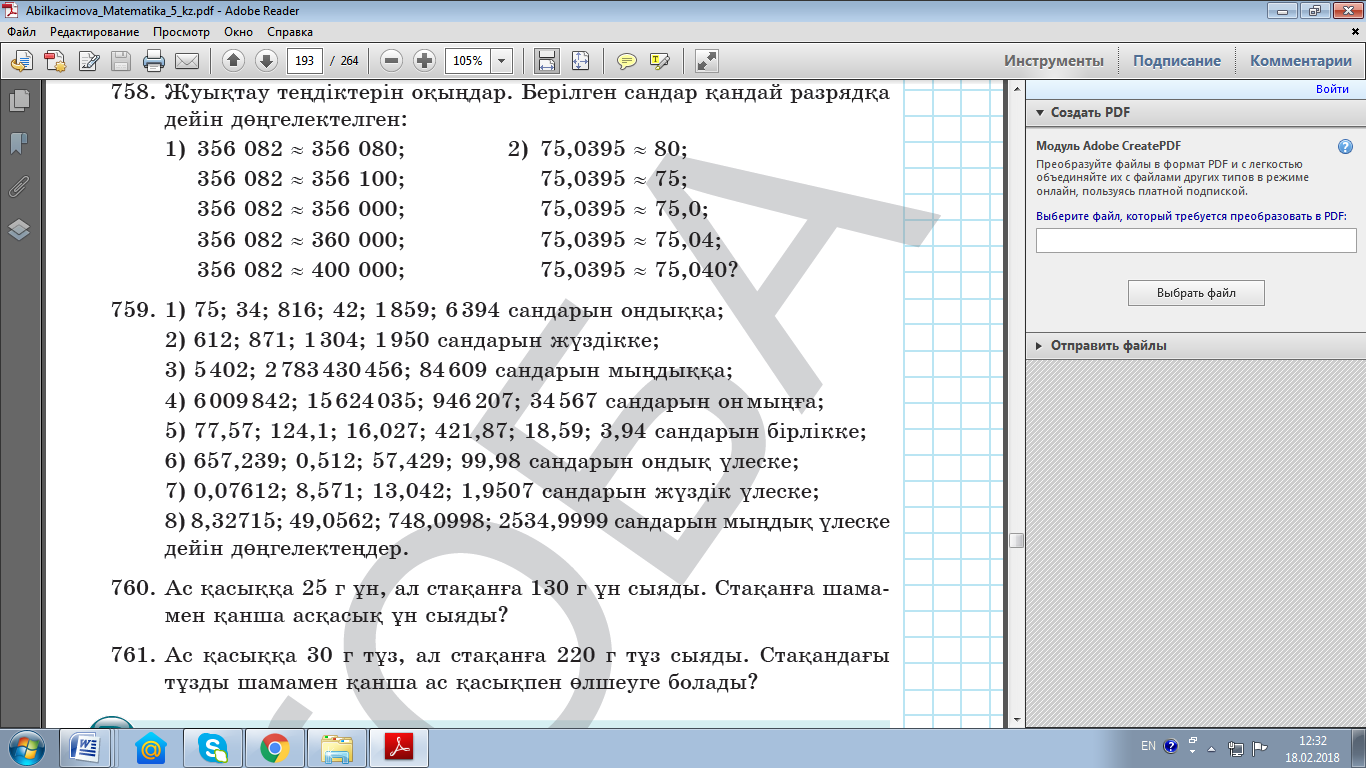Open the Просмотр menu
The width and height of the screenshot is (1366, 768).
click(x=181, y=32)
